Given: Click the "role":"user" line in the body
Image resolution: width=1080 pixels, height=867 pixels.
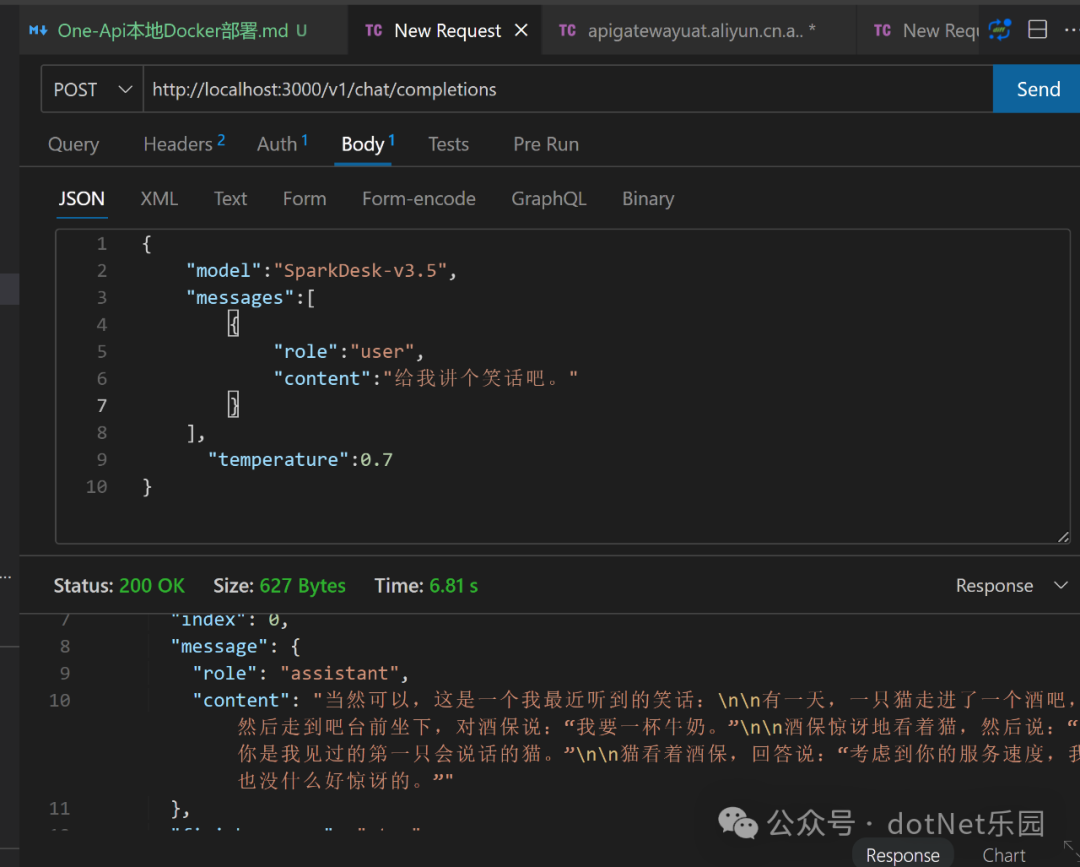Looking at the screenshot, I should pos(349,352).
